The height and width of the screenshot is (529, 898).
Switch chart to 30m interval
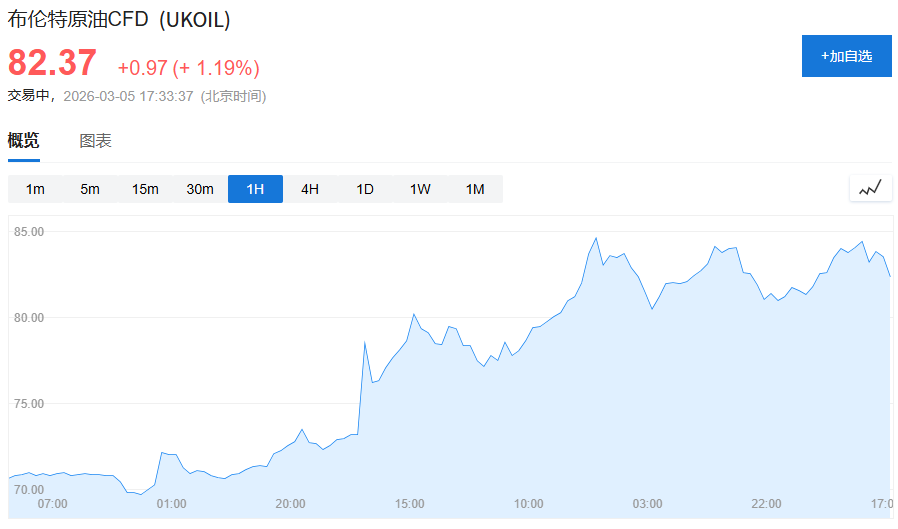coord(200,189)
